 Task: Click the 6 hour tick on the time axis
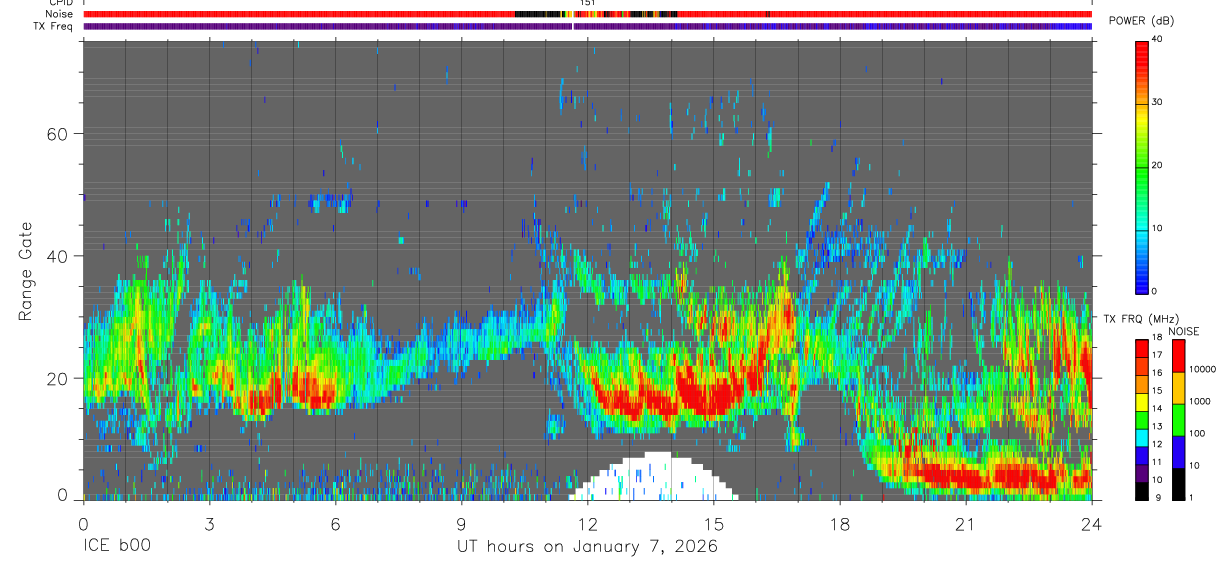pos(335,524)
